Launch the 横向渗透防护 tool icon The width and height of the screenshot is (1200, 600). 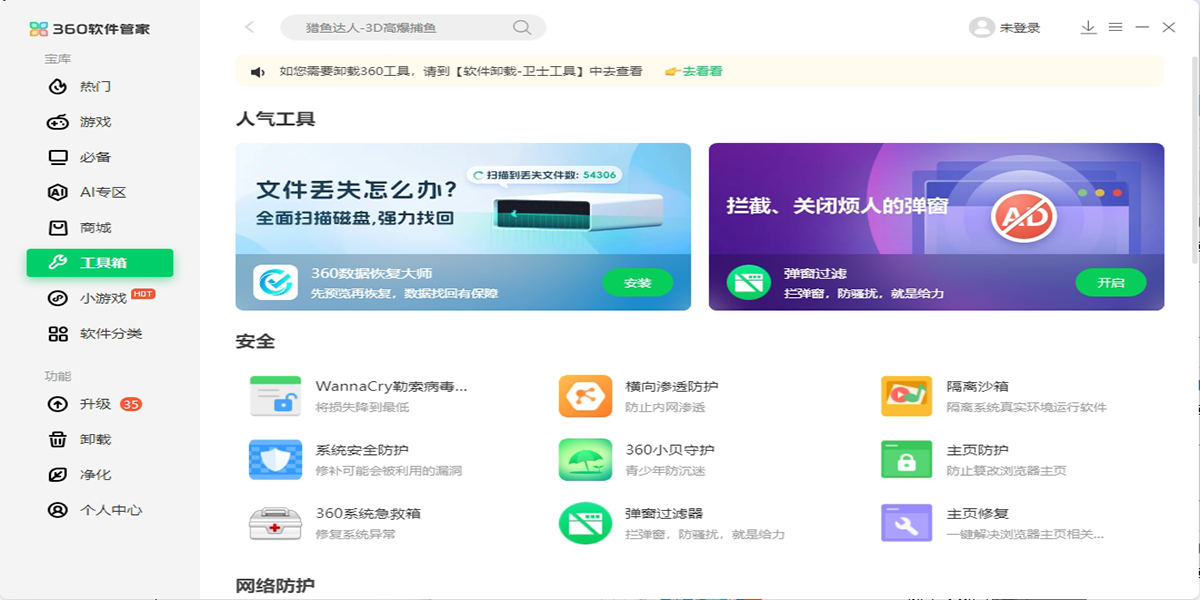coord(585,396)
